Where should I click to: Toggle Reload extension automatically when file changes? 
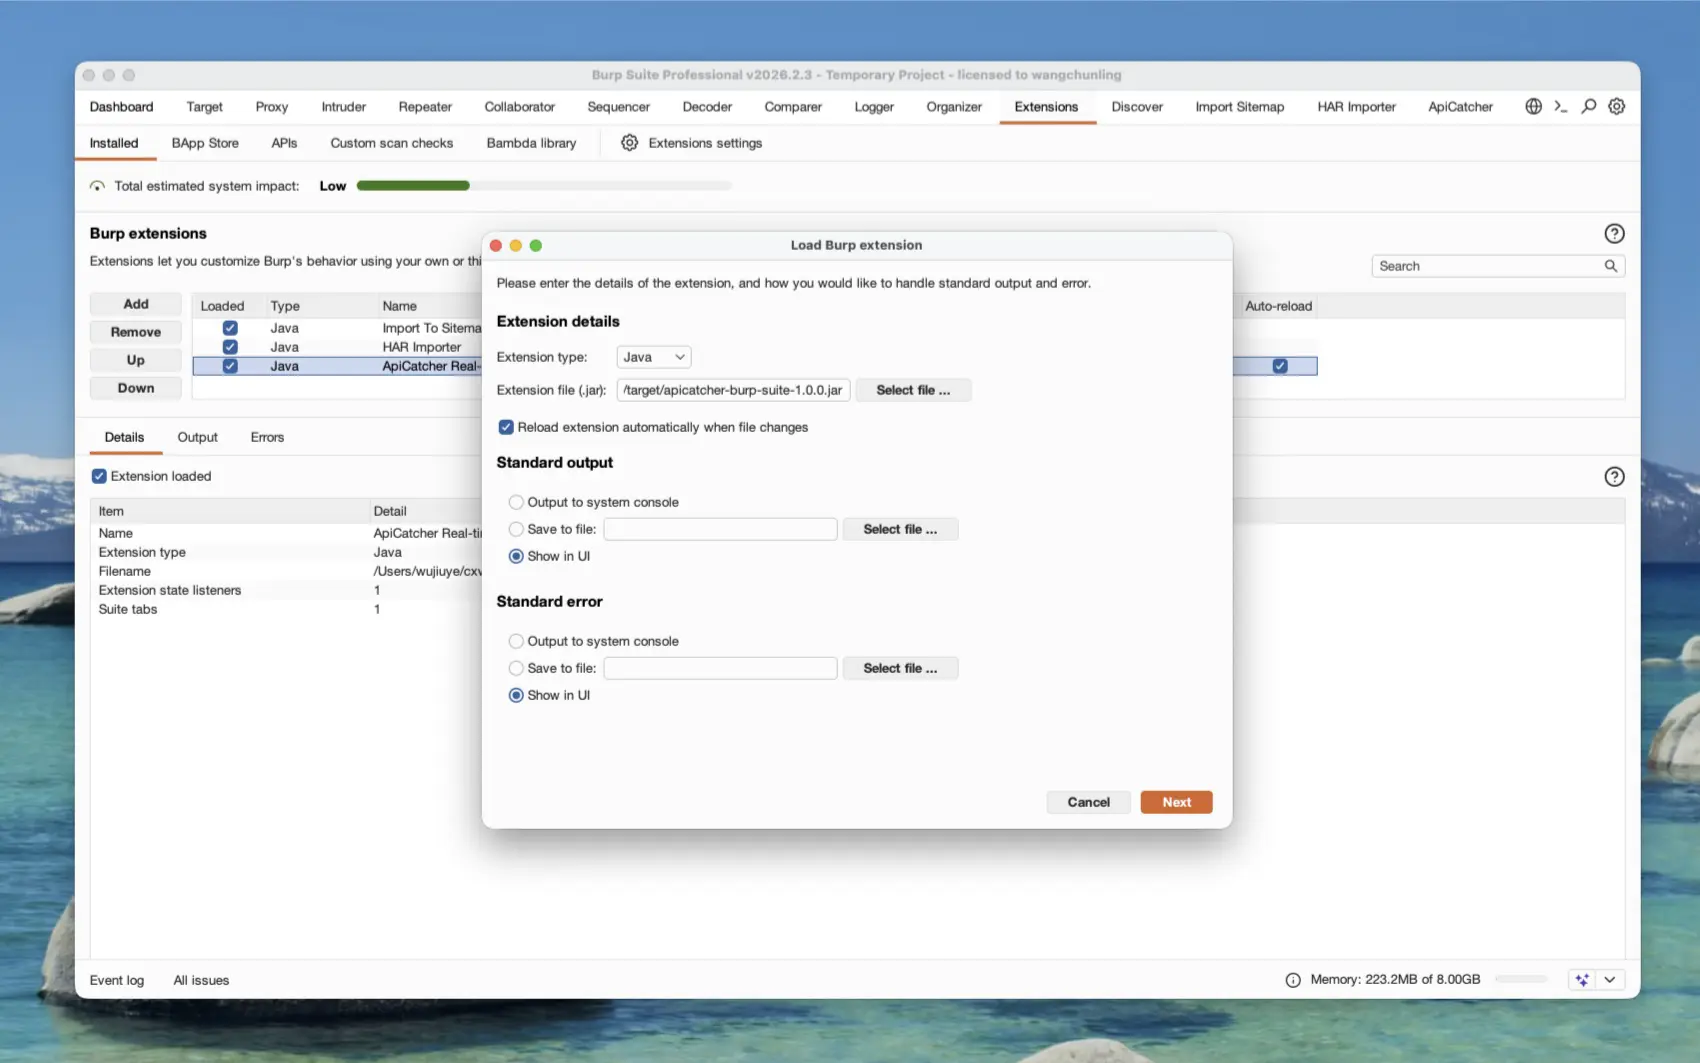pyautogui.click(x=506, y=427)
